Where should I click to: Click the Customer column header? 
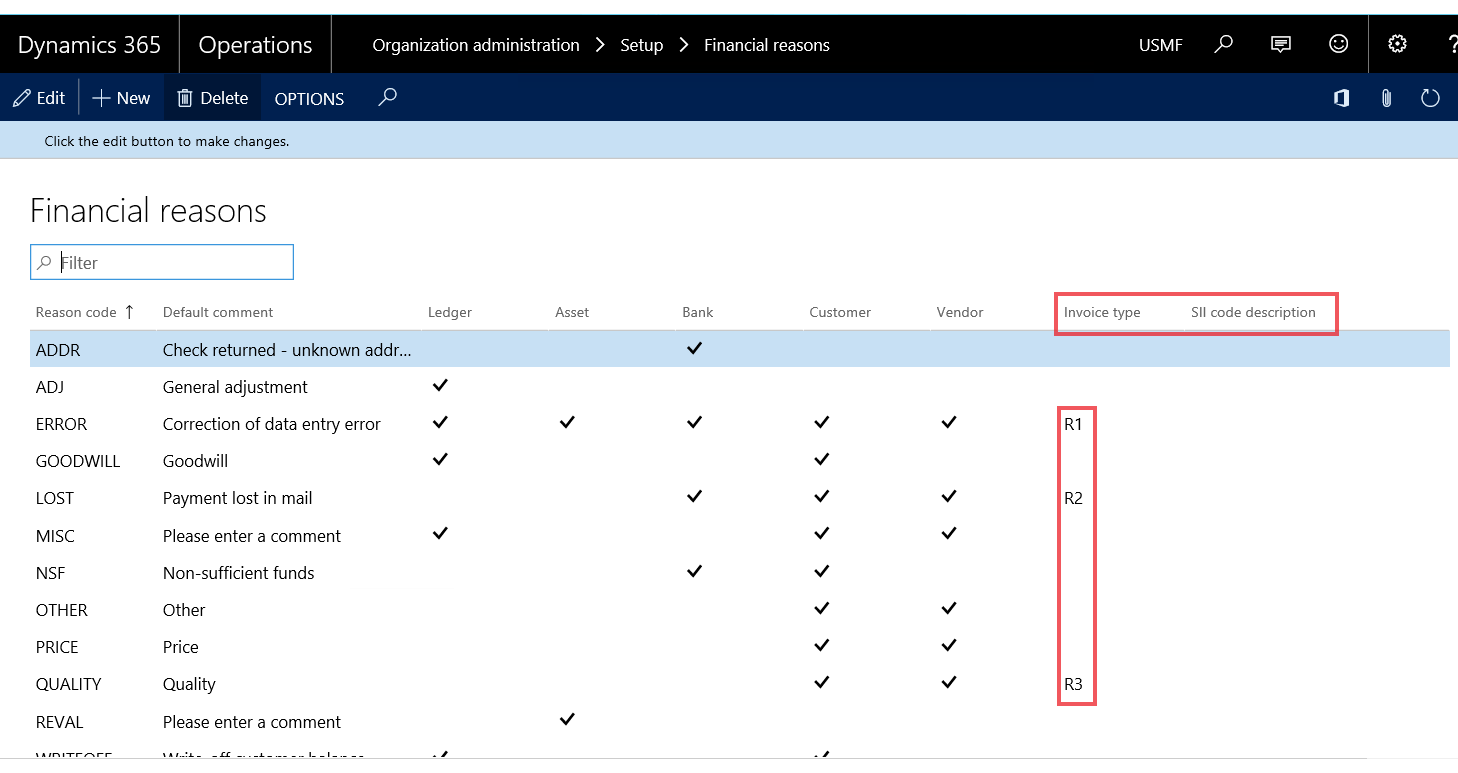coord(840,312)
